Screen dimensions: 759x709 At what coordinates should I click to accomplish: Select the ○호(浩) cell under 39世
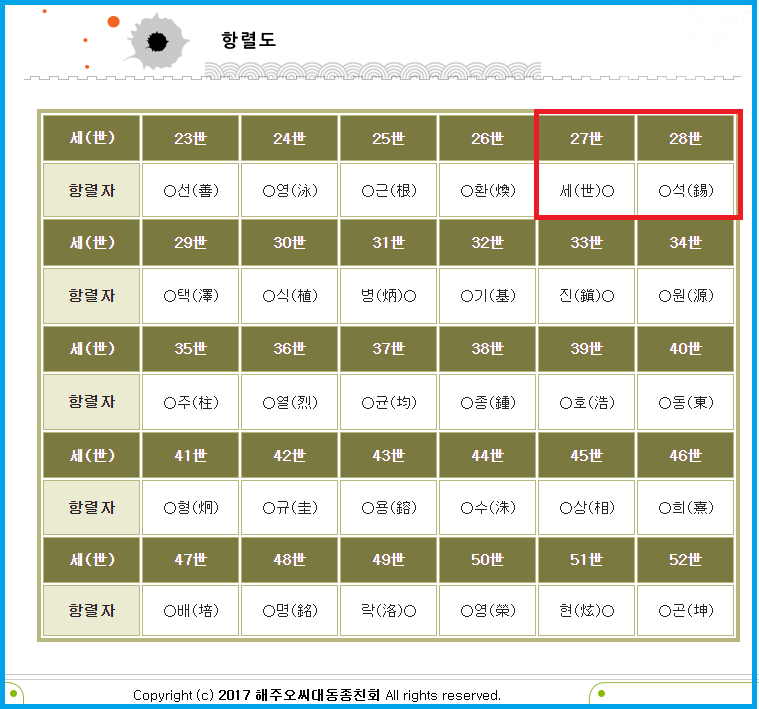(x=586, y=402)
